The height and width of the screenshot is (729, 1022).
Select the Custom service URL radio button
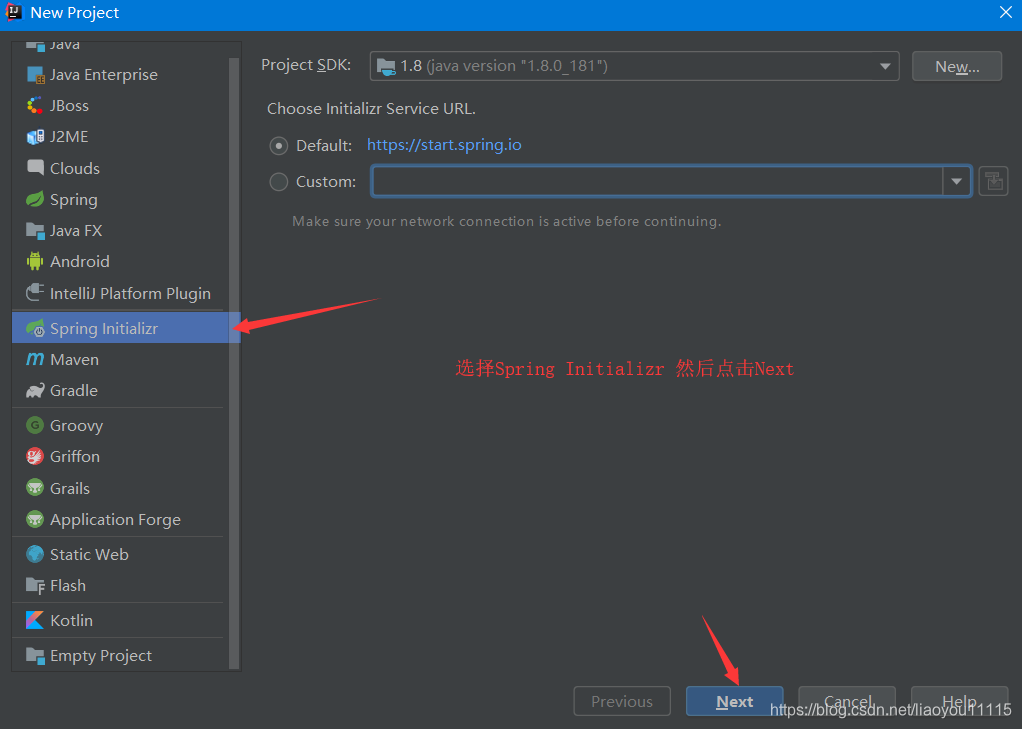click(x=279, y=182)
